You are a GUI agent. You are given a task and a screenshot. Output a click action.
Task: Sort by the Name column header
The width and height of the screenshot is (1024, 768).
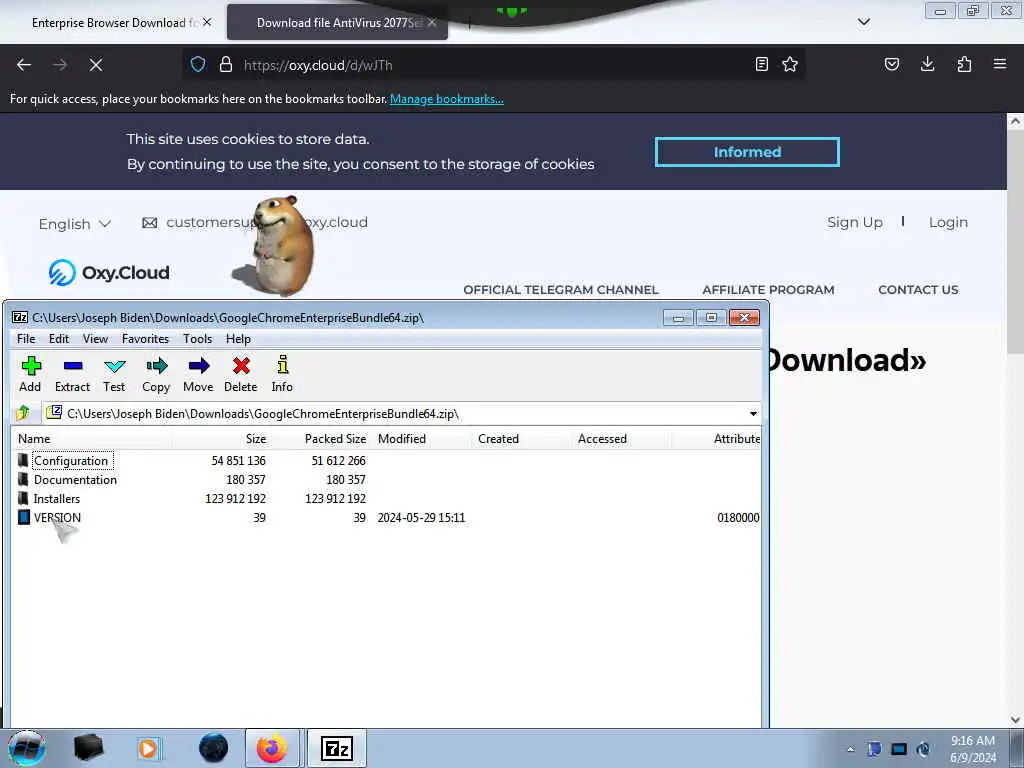pyautogui.click(x=91, y=438)
